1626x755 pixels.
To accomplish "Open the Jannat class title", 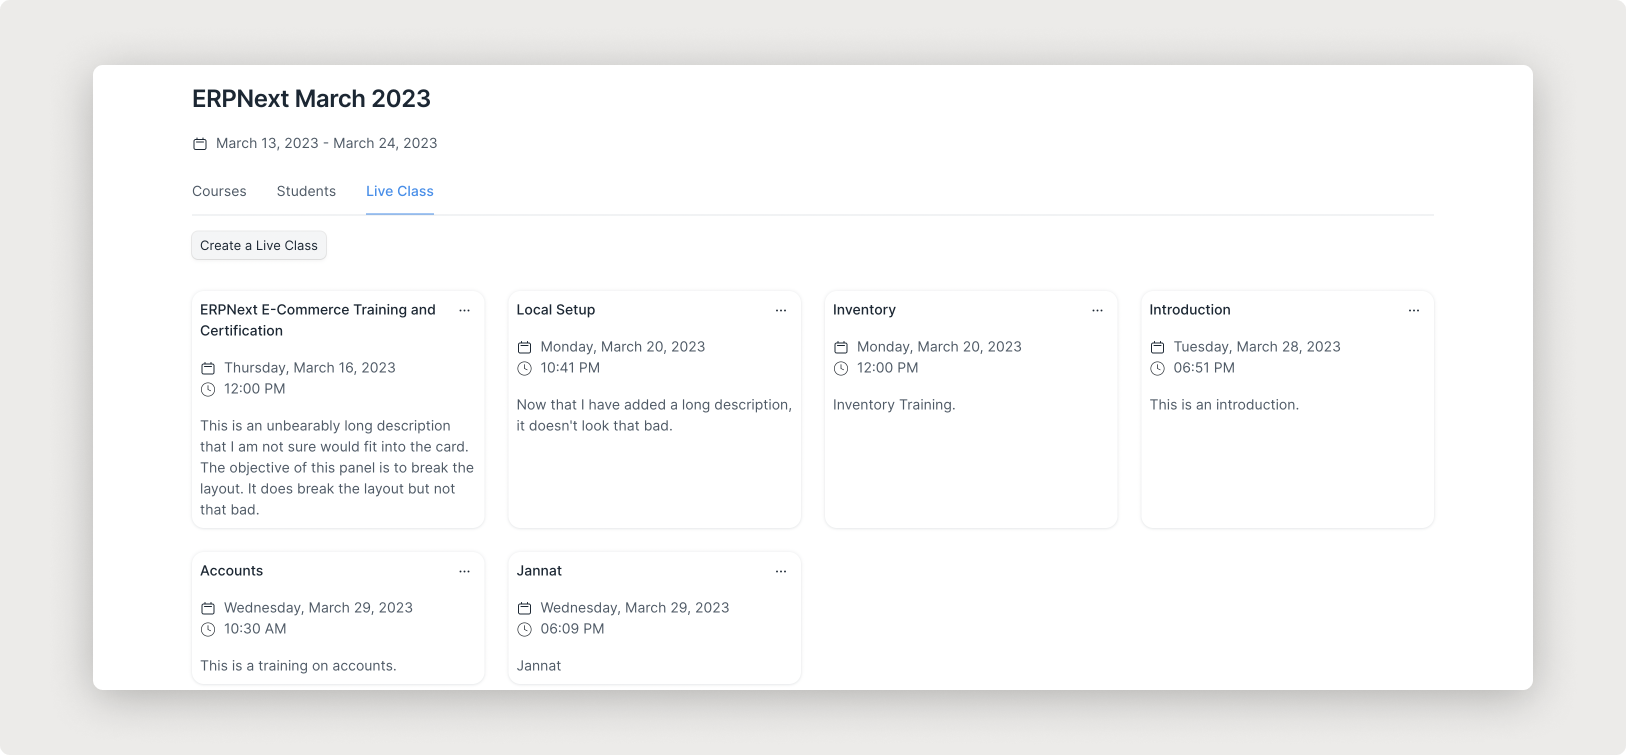I will click(x=539, y=571).
